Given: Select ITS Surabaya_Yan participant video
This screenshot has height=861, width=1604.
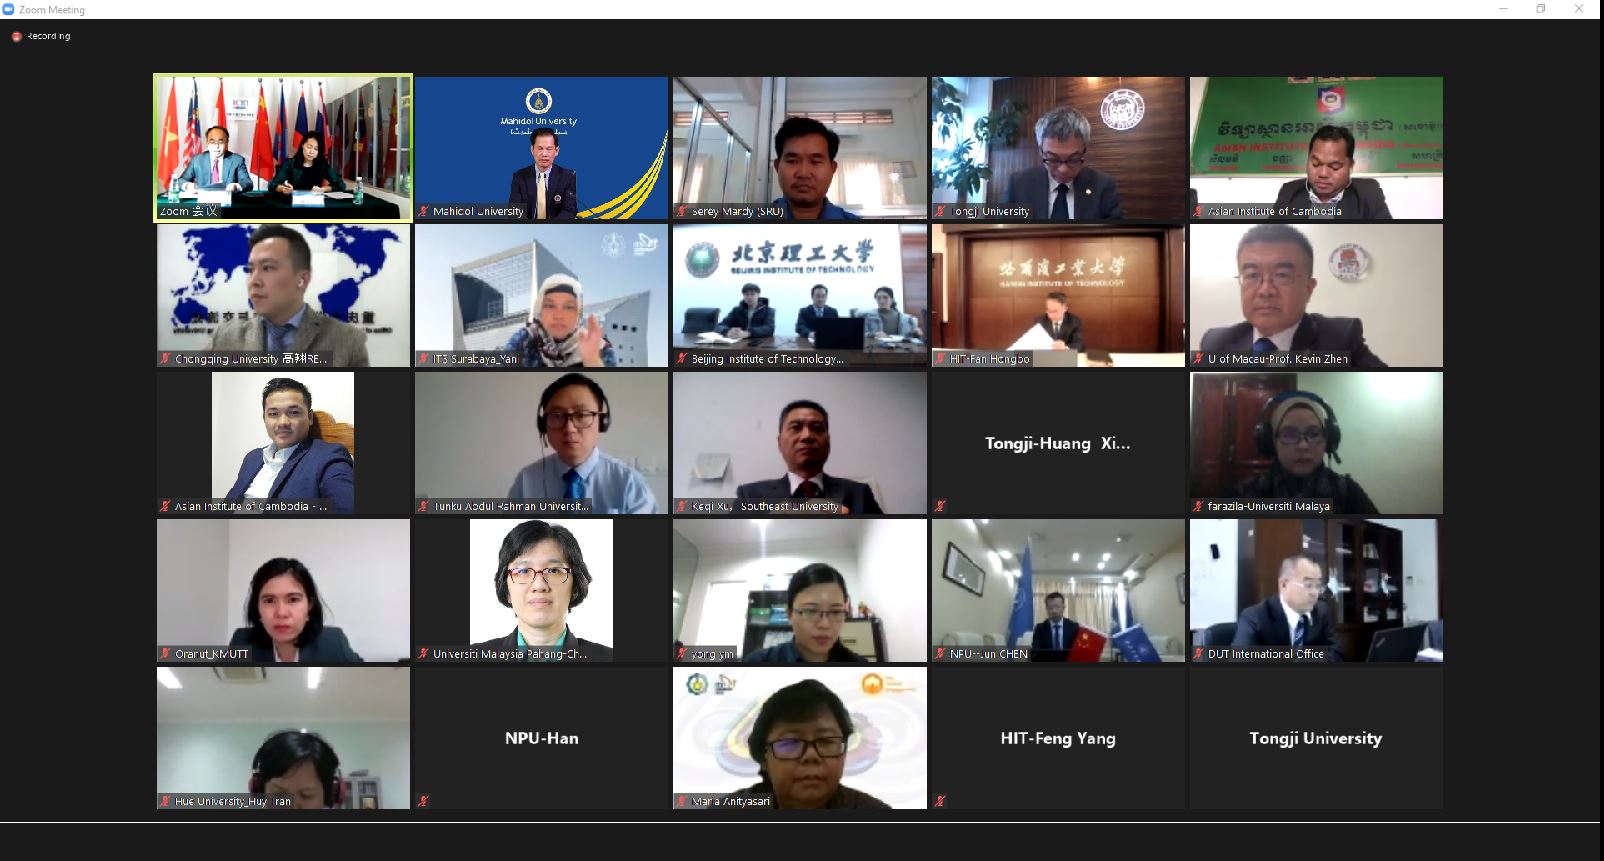Looking at the screenshot, I should click(x=541, y=295).
